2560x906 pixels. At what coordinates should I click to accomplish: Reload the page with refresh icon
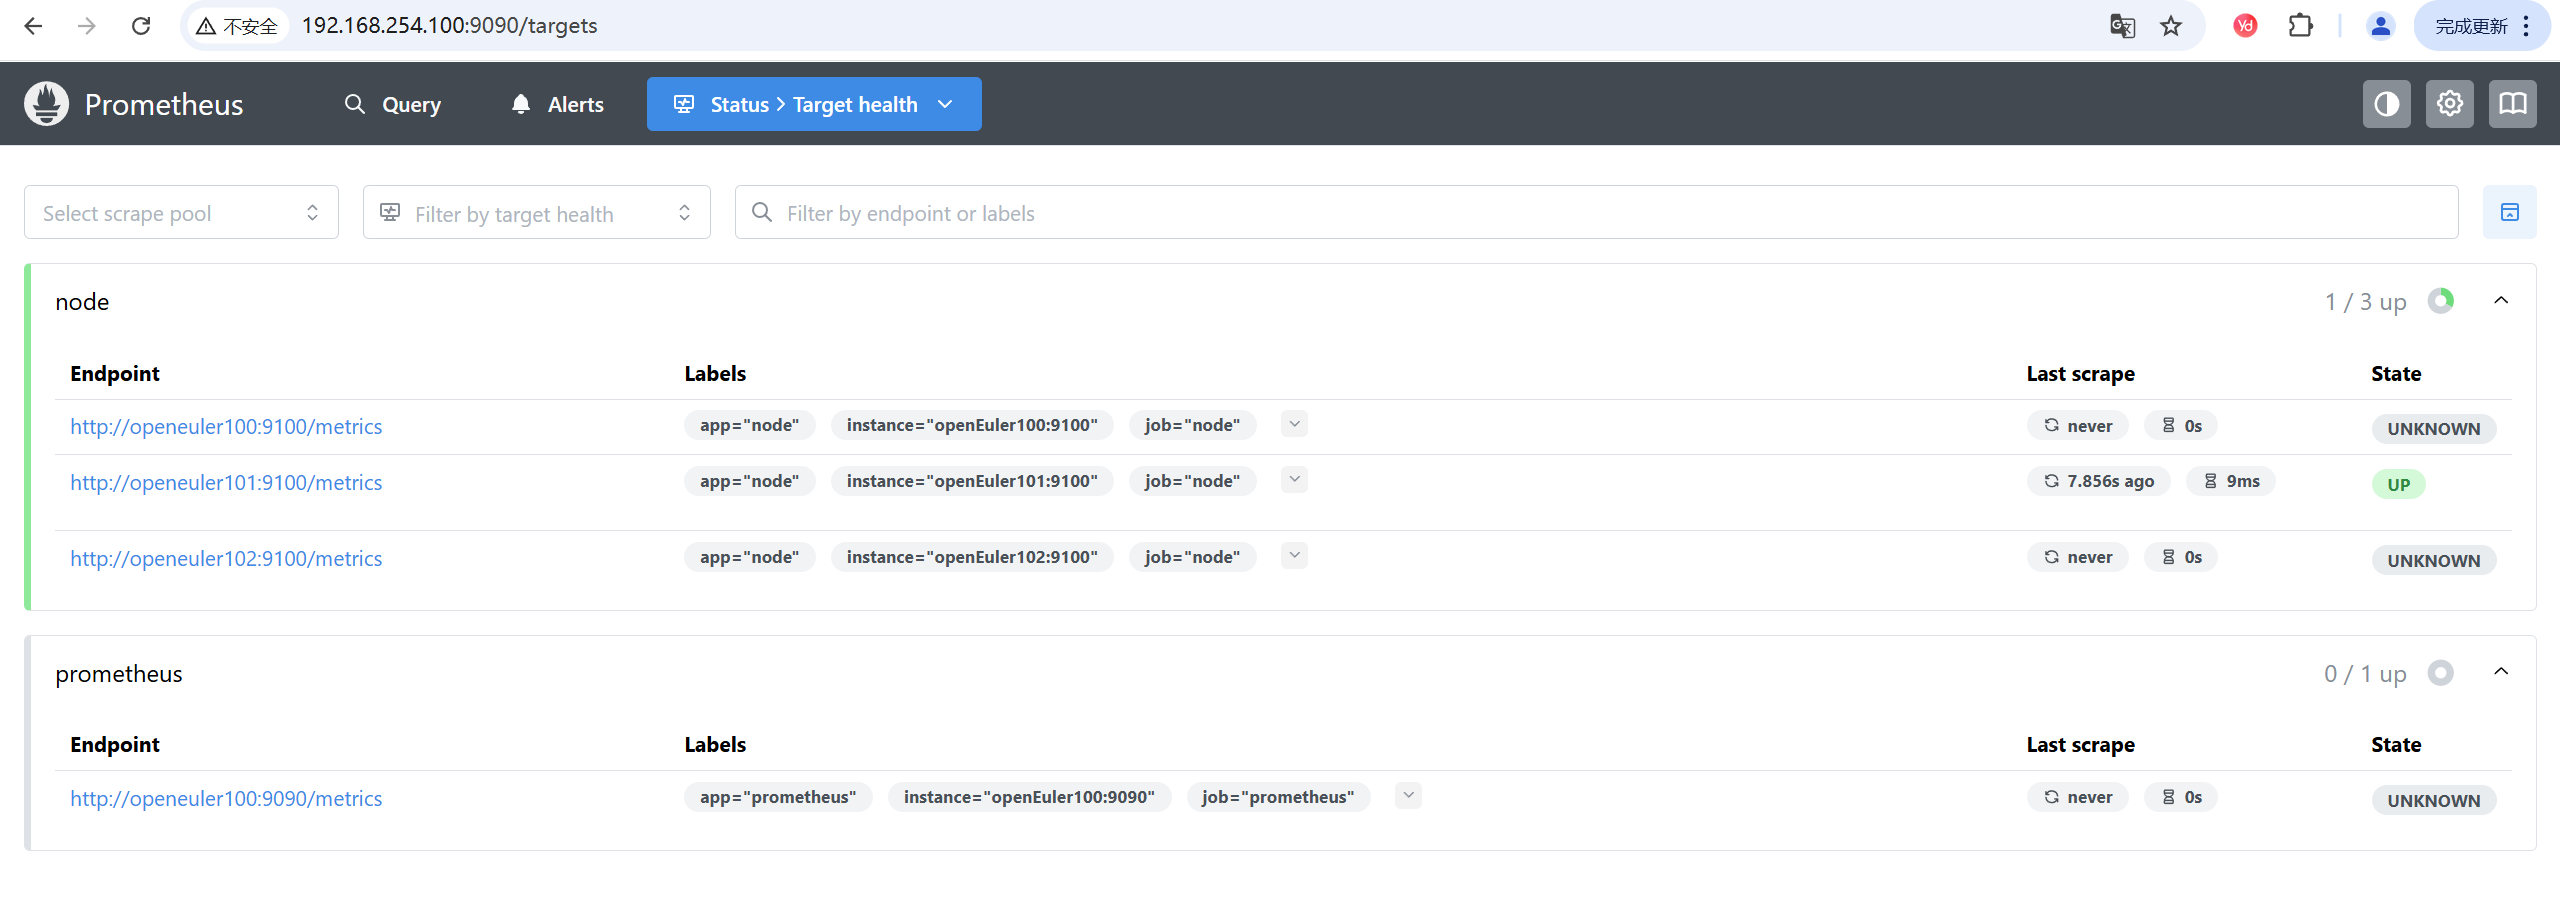(141, 26)
